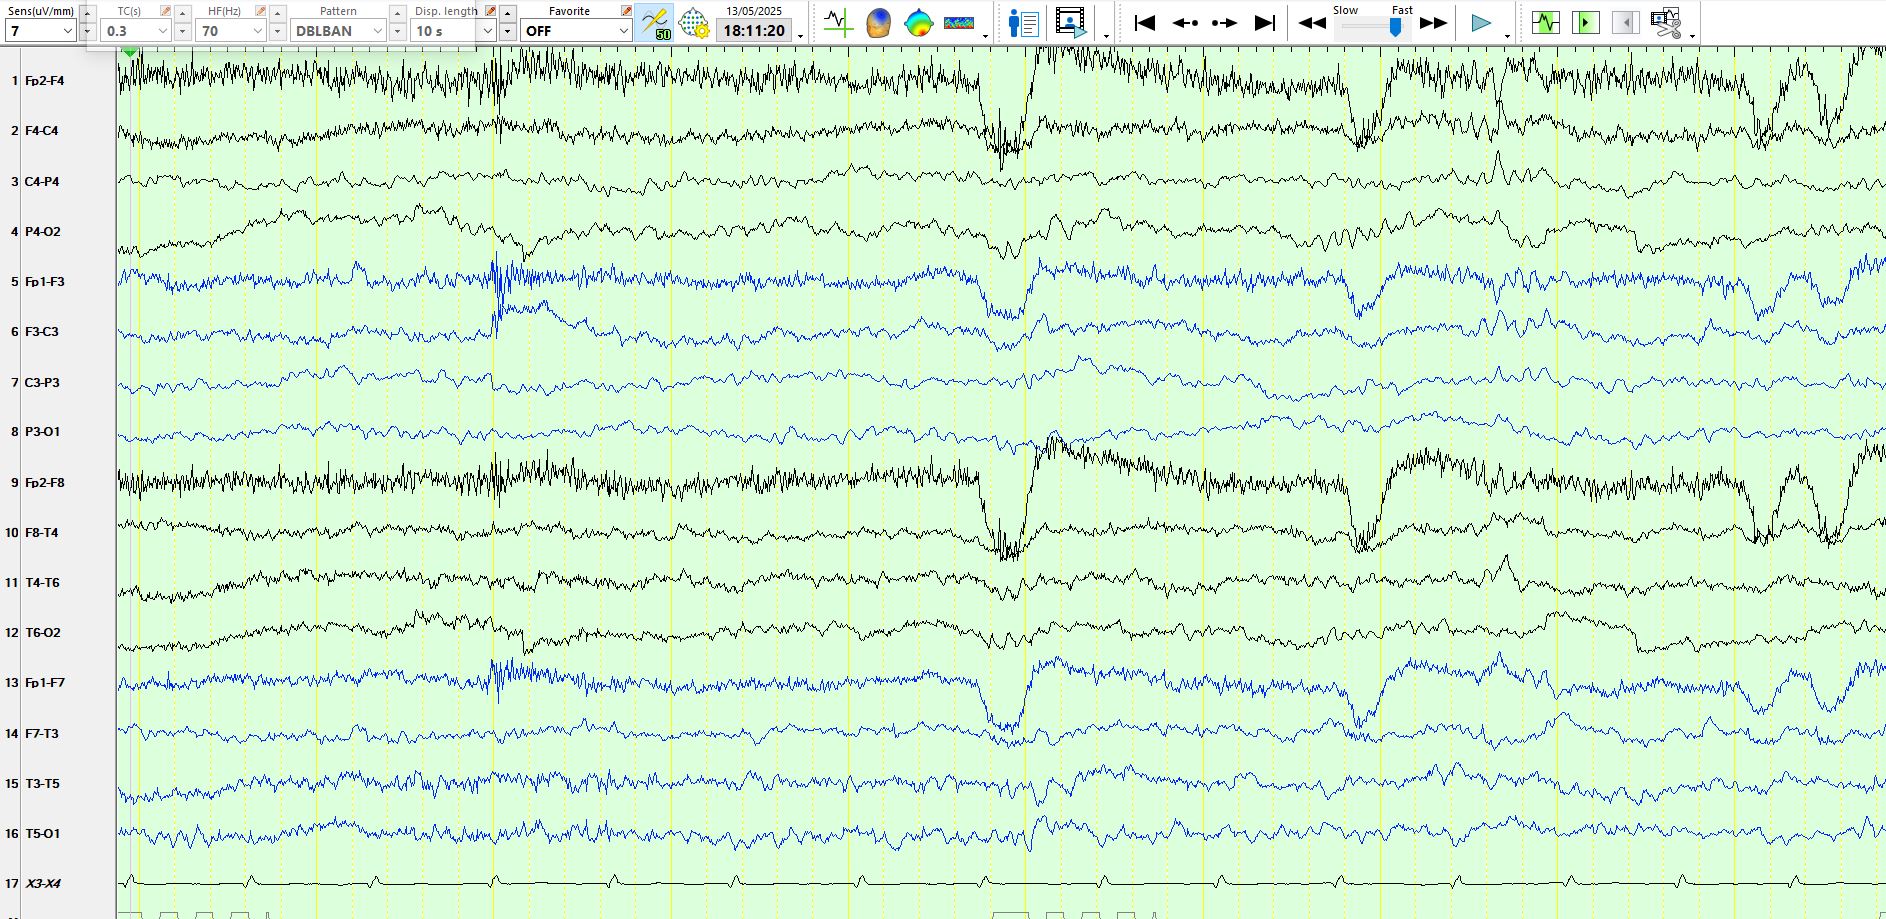Image resolution: width=1886 pixels, height=919 pixels.
Task: Click the 18:11:20 recording time field
Action: (x=754, y=31)
